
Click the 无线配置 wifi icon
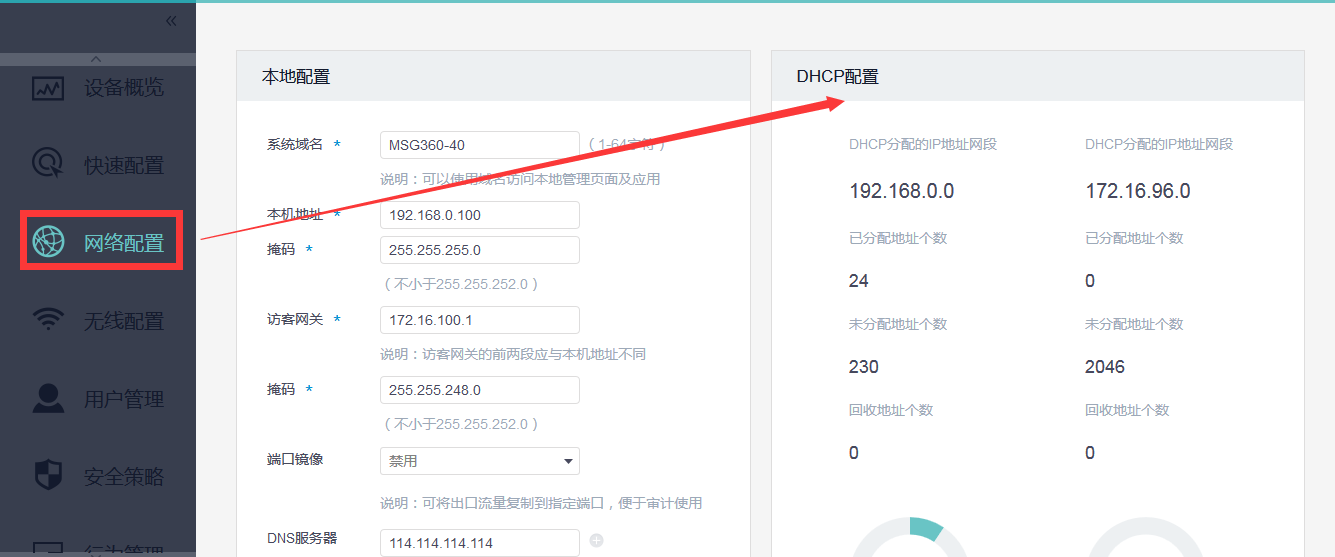pyautogui.click(x=48, y=320)
